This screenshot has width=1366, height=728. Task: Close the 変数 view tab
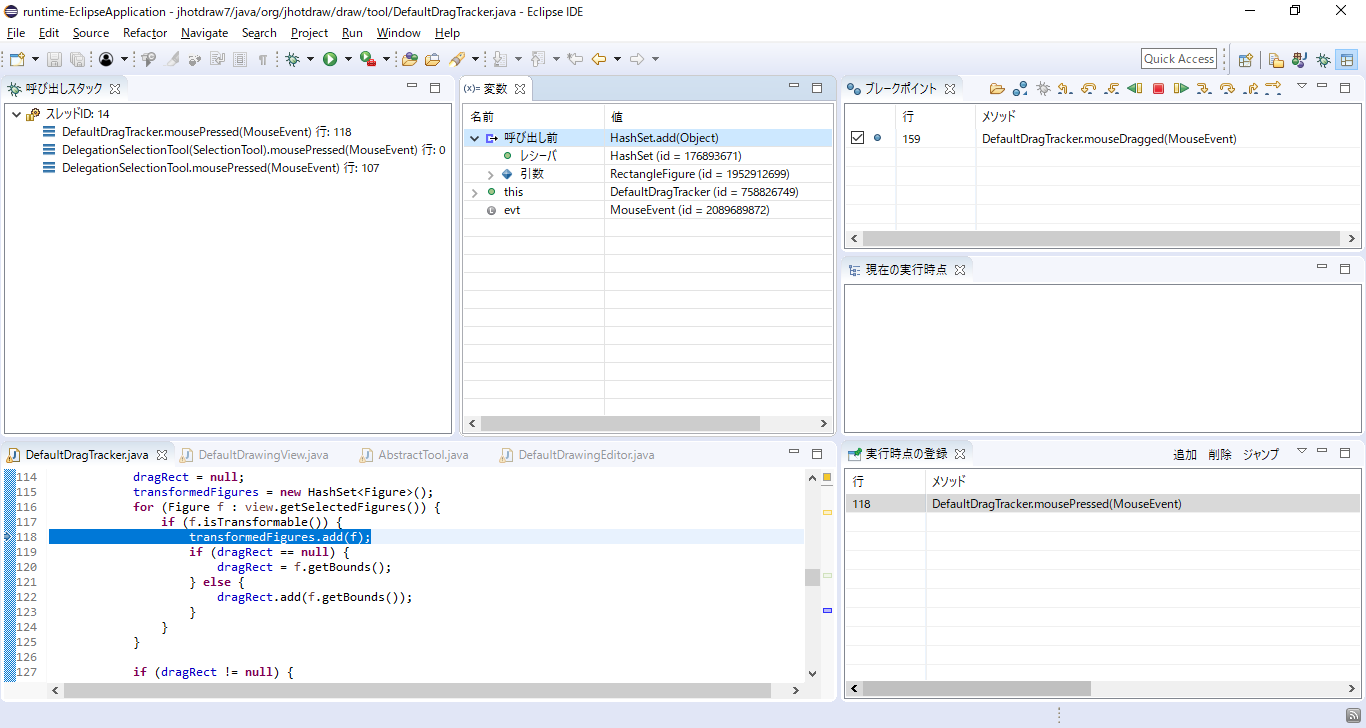pyautogui.click(x=520, y=89)
